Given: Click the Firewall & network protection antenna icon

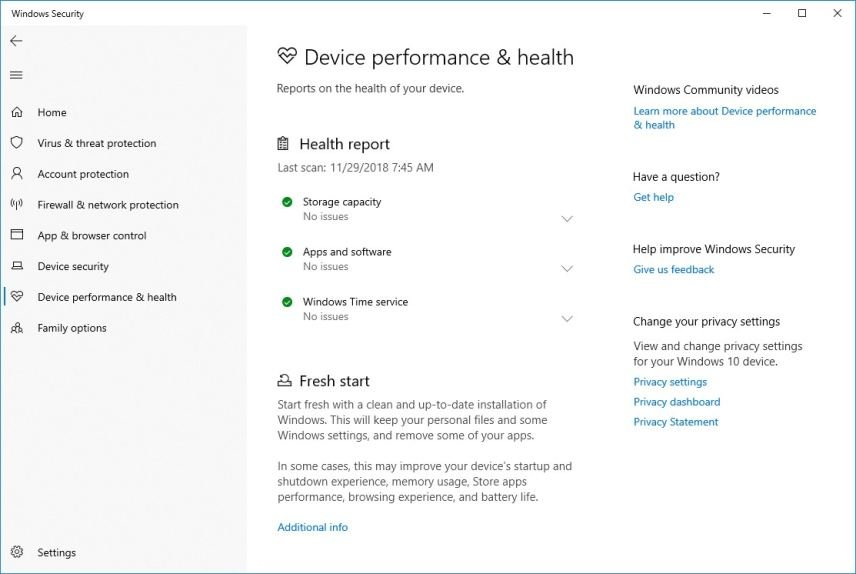Looking at the screenshot, I should click(17, 205).
